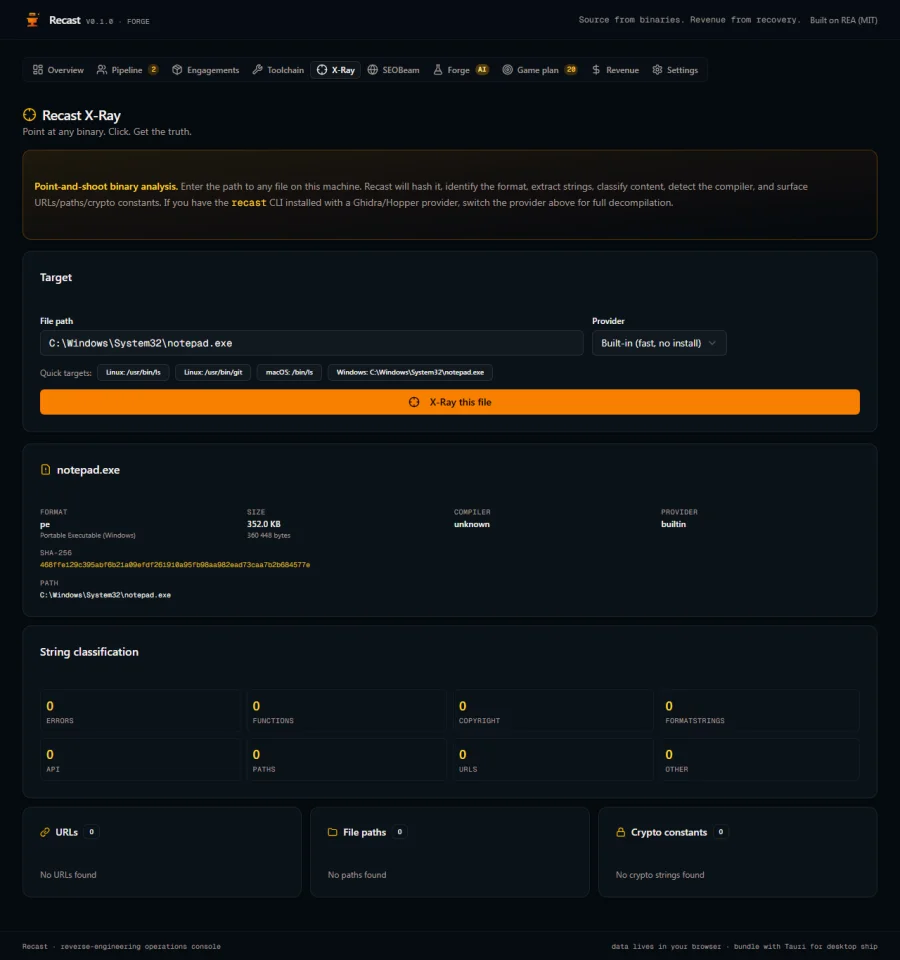Click the OTHER count tile

pyautogui.click(x=759, y=760)
